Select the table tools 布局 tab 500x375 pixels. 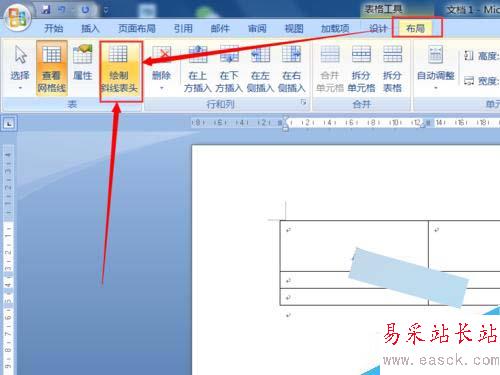(x=415, y=28)
